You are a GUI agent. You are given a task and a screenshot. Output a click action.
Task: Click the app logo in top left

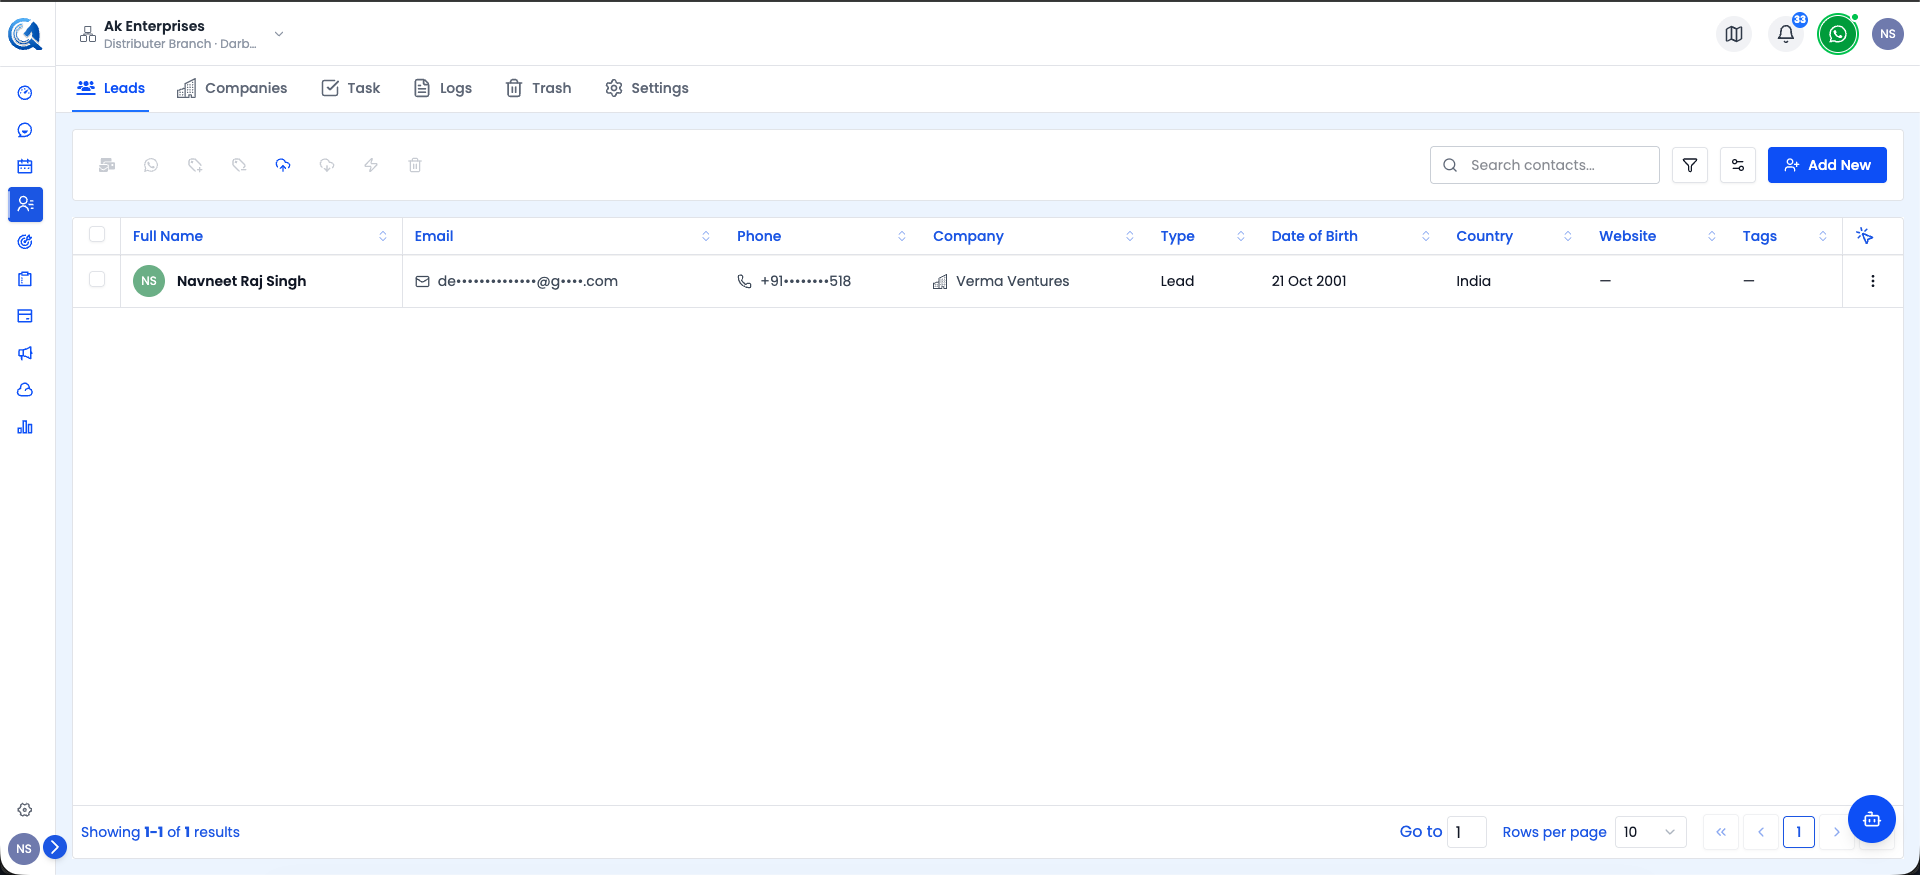pos(25,34)
